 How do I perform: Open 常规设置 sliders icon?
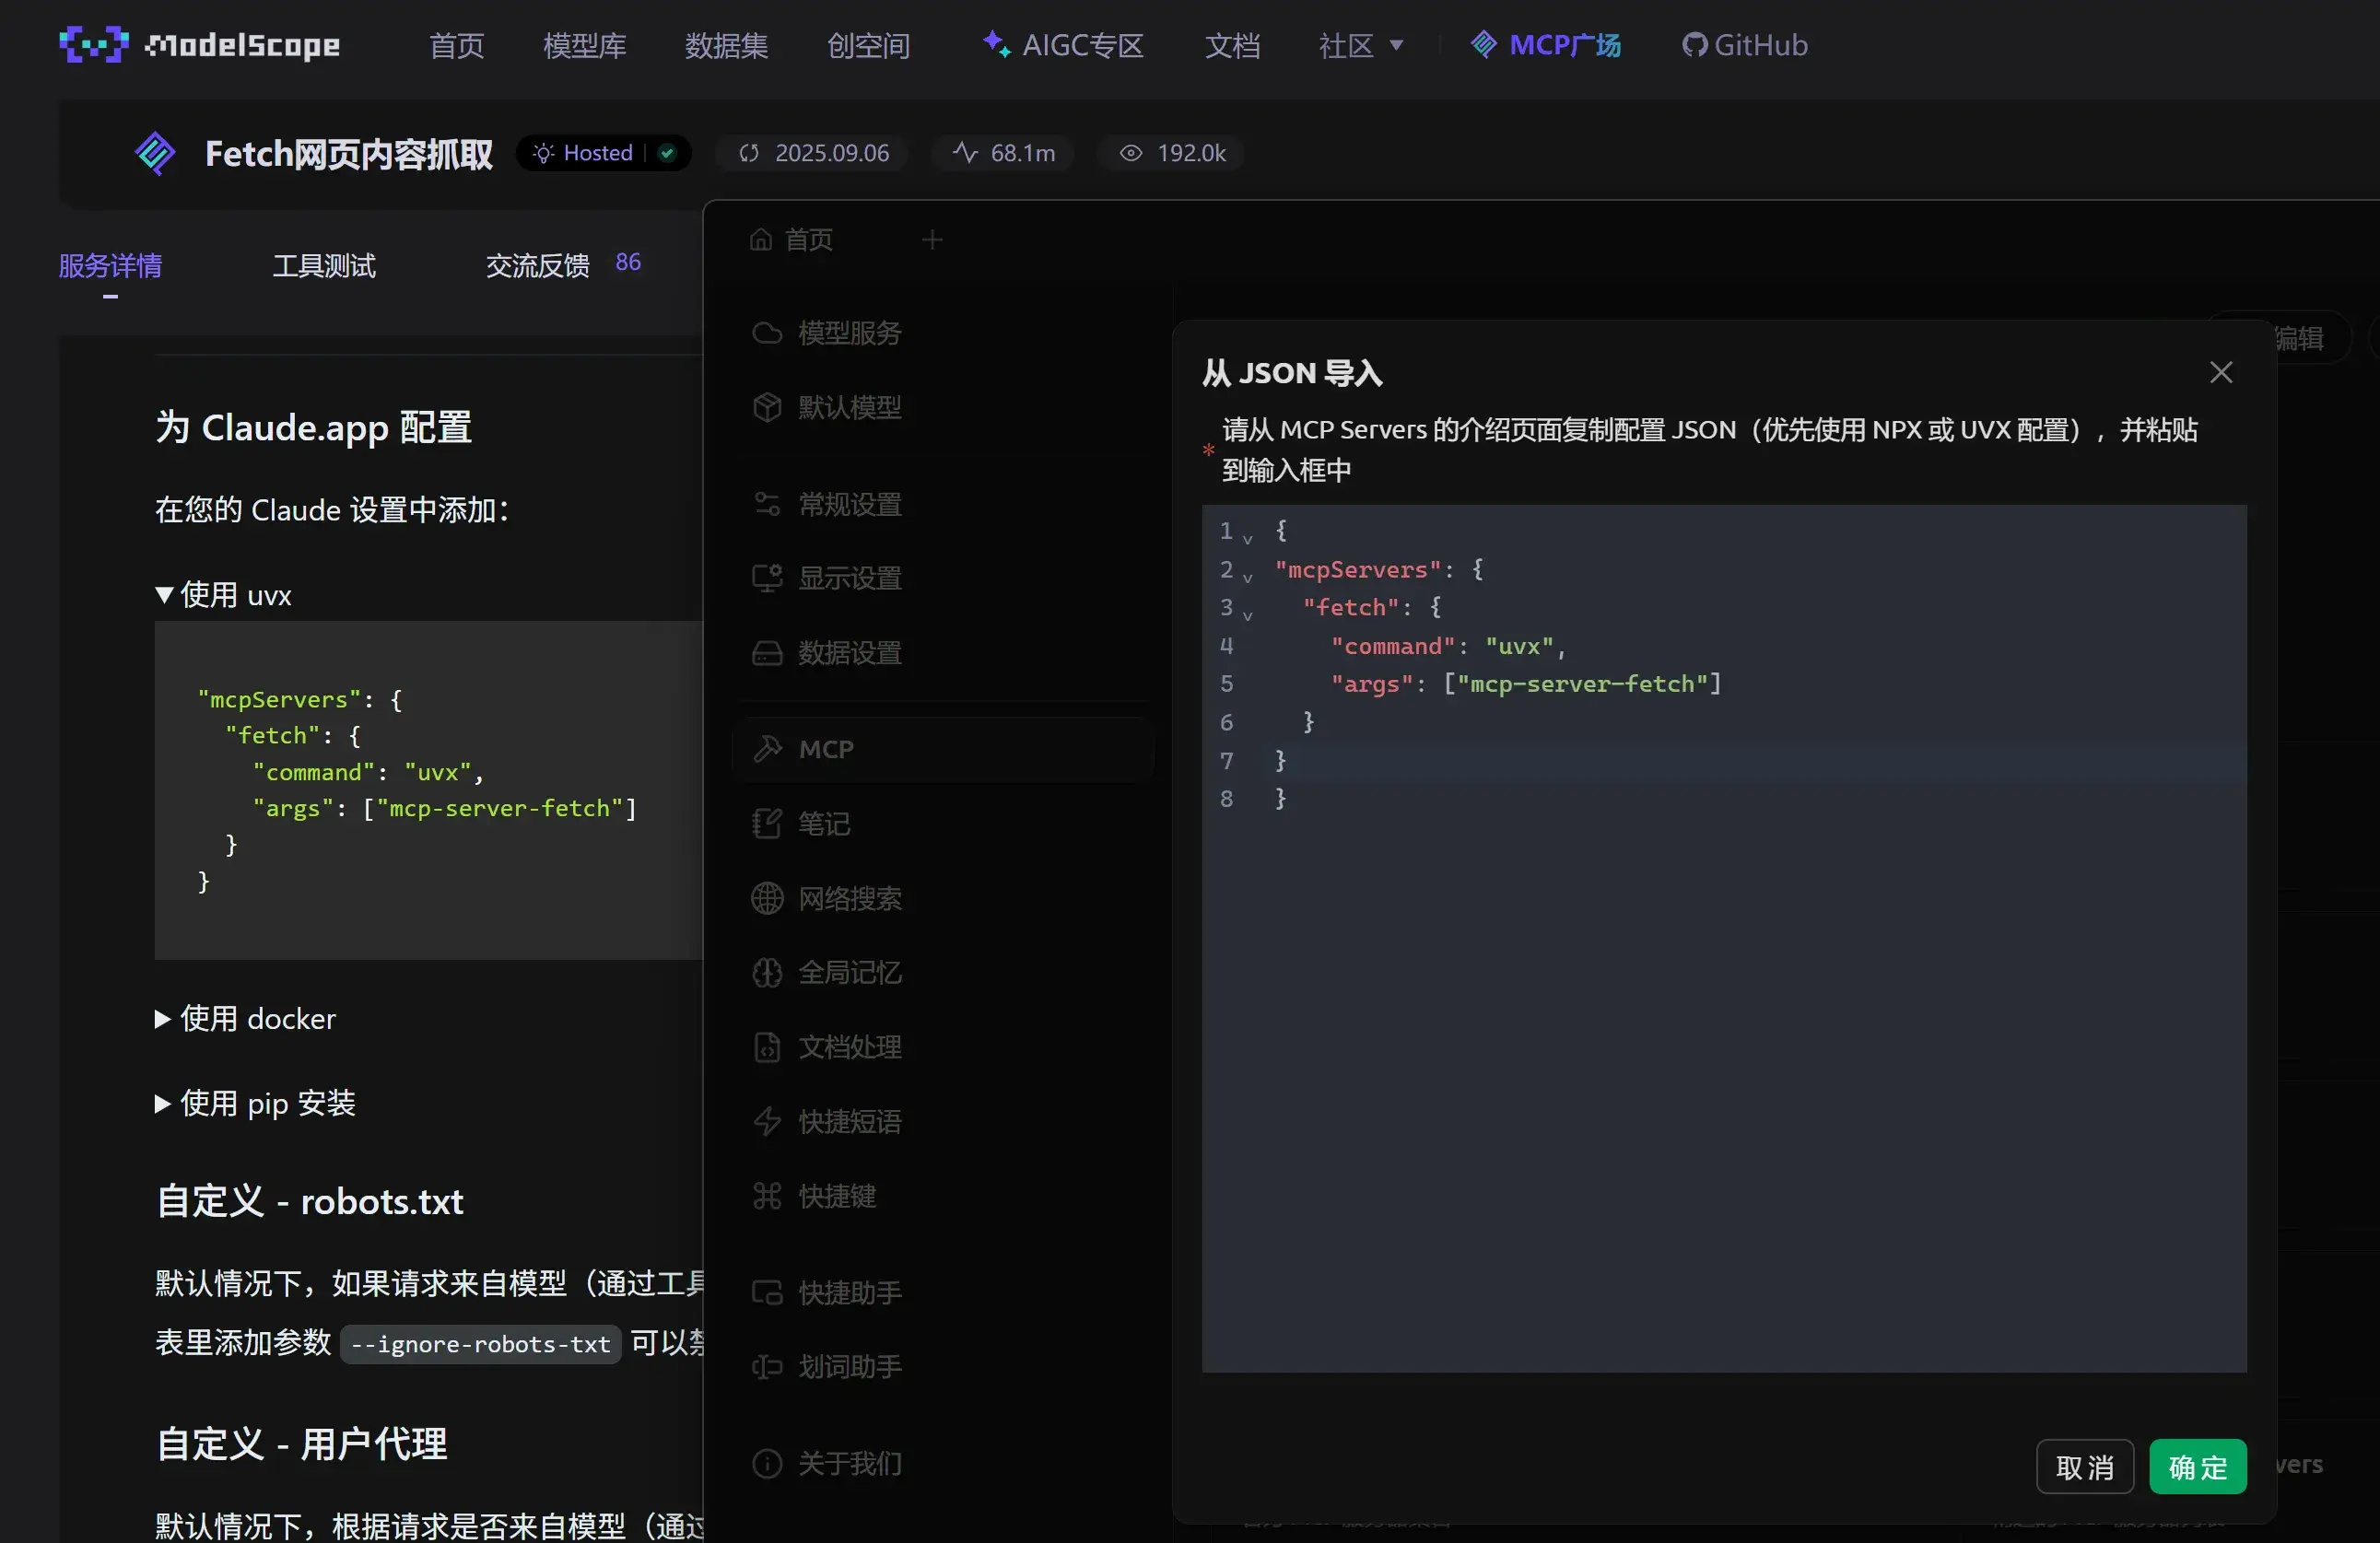767,504
